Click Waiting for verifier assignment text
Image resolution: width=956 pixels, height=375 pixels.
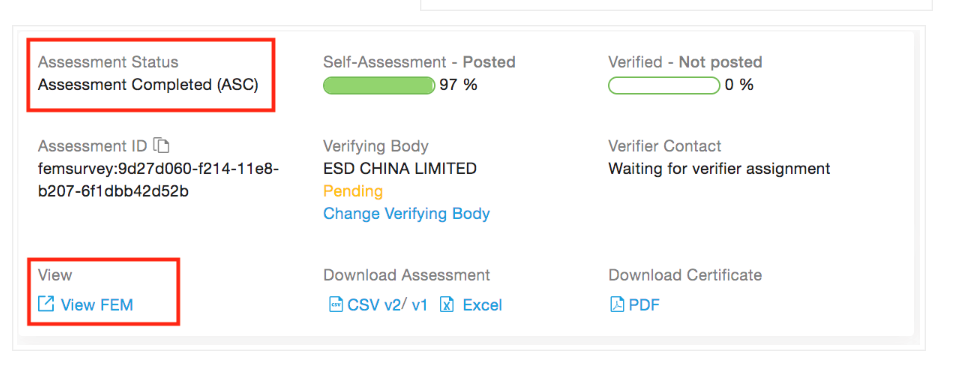719,168
